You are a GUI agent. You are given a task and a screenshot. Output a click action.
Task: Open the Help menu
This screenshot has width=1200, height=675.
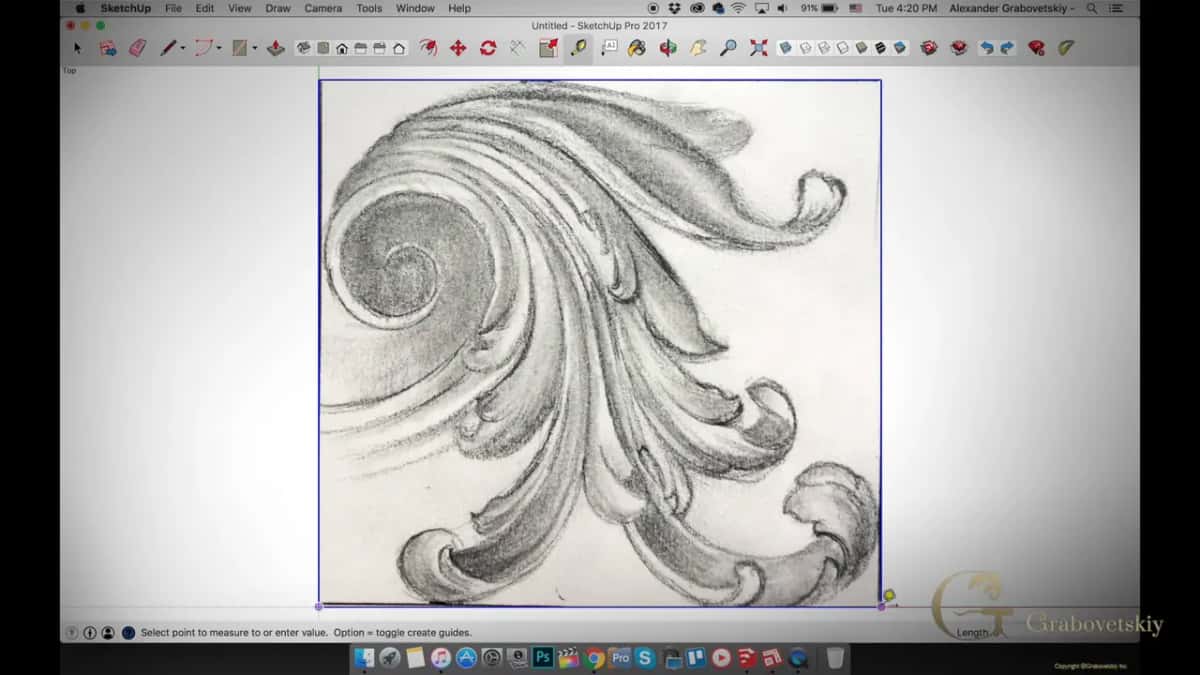coord(459,8)
